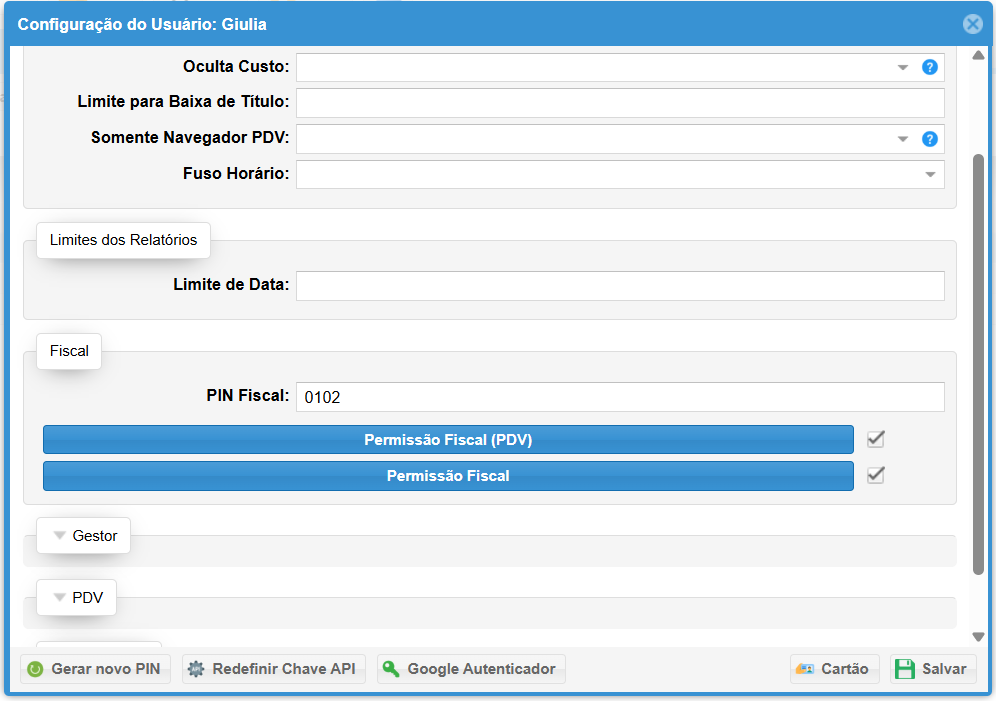Screen dimensions: 996x701
Task: Open the Oculta Custo dropdown
Action: 902,68
